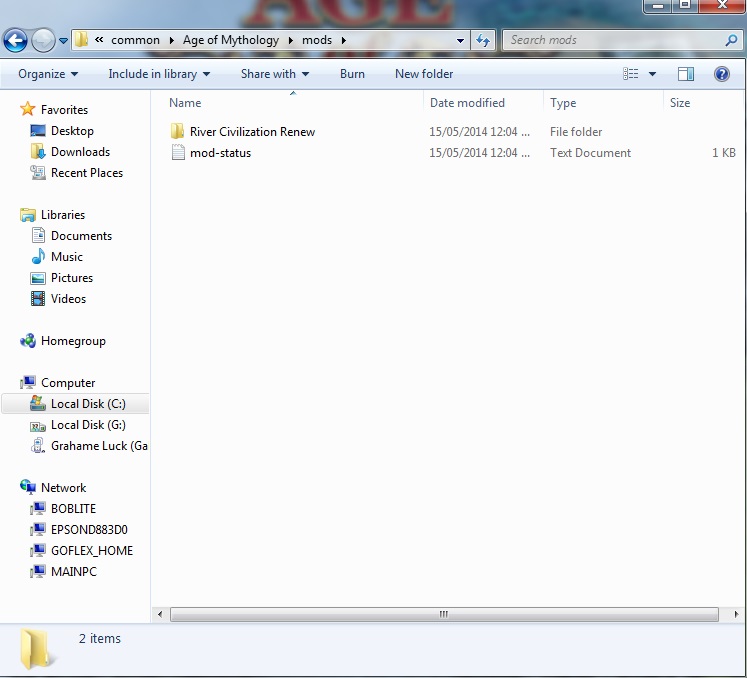Click the 'New folder' button
This screenshot has width=747, height=678.
tap(424, 74)
